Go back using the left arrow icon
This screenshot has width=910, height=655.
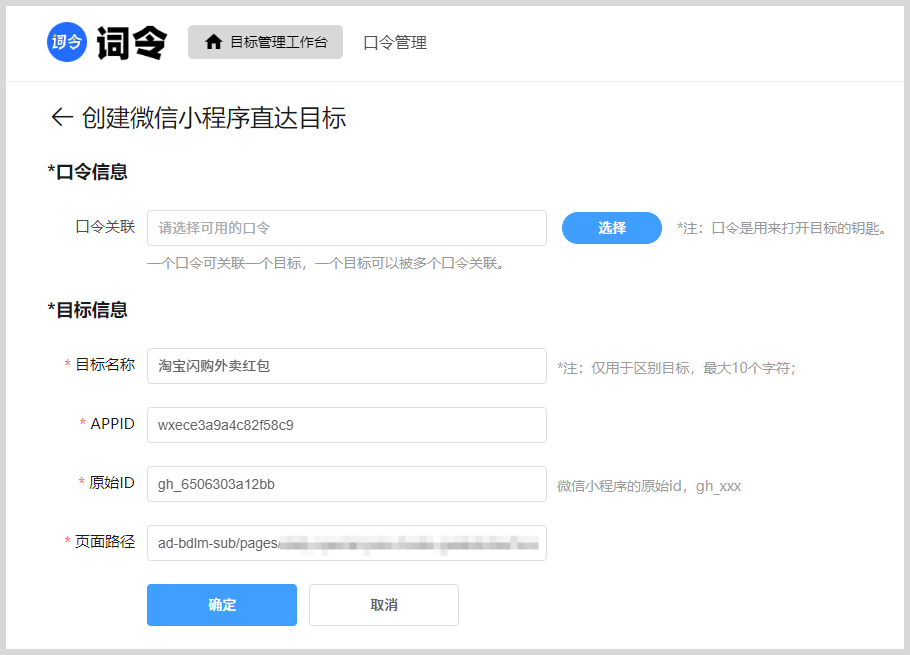click(62, 117)
